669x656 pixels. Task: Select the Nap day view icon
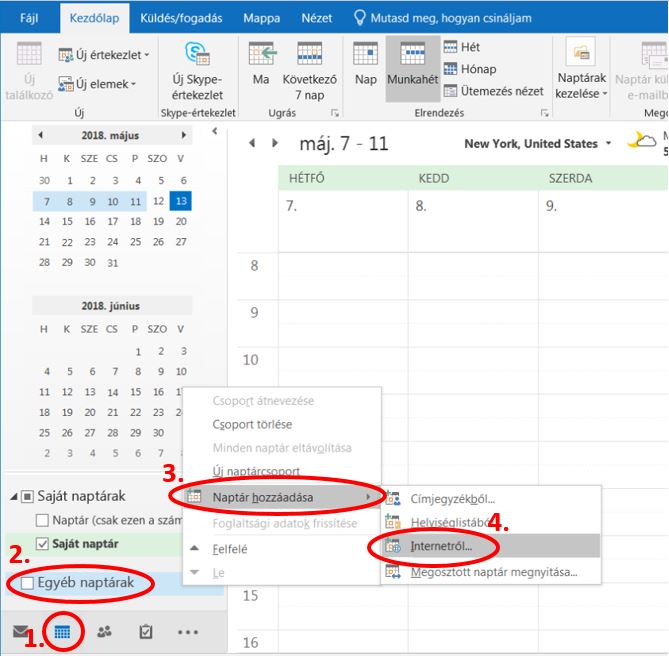tap(366, 70)
